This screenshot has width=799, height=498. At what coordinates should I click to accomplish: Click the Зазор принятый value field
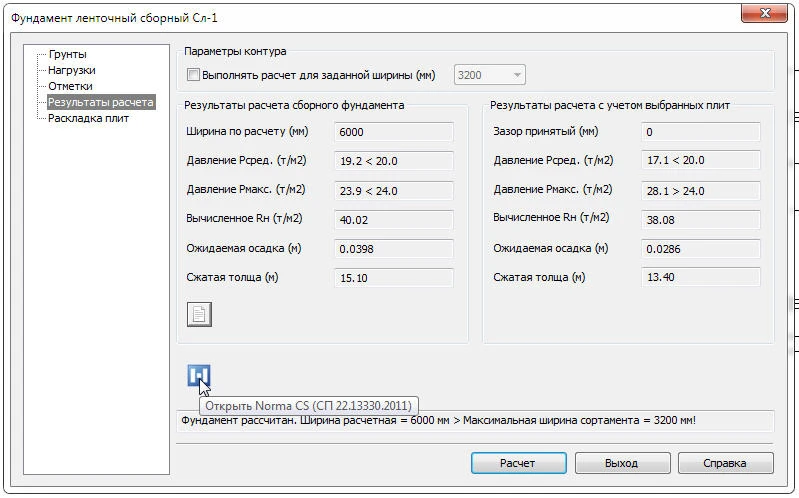[x=700, y=132]
